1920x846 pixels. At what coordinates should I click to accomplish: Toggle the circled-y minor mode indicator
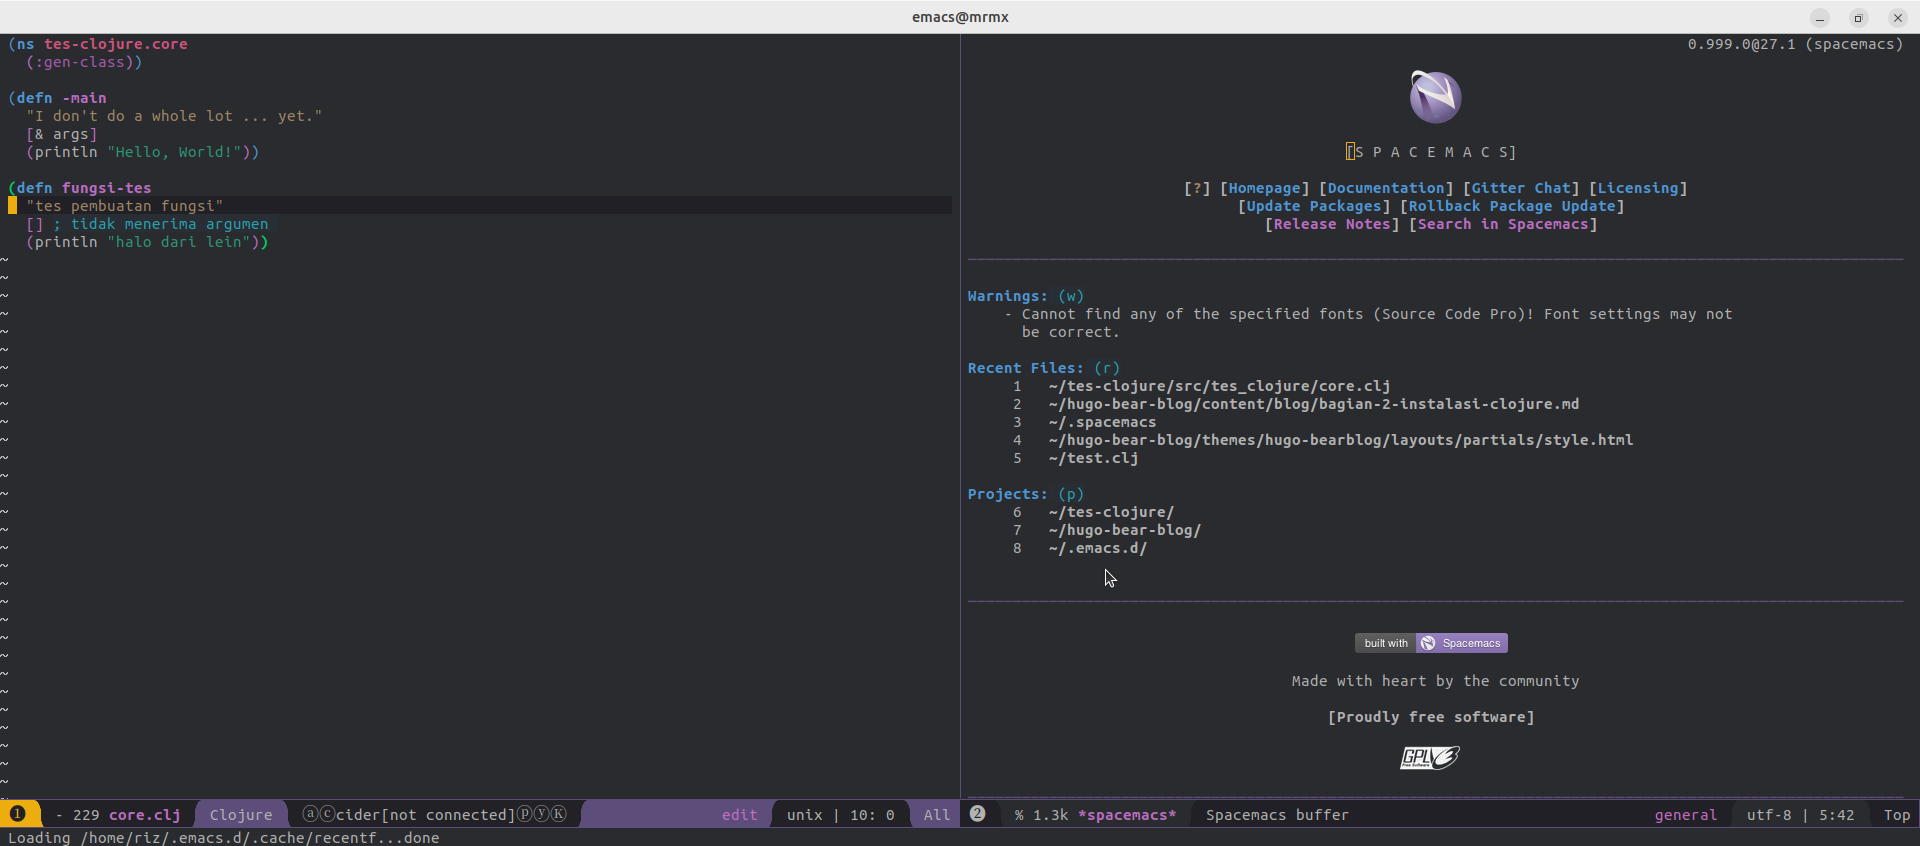point(541,814)
